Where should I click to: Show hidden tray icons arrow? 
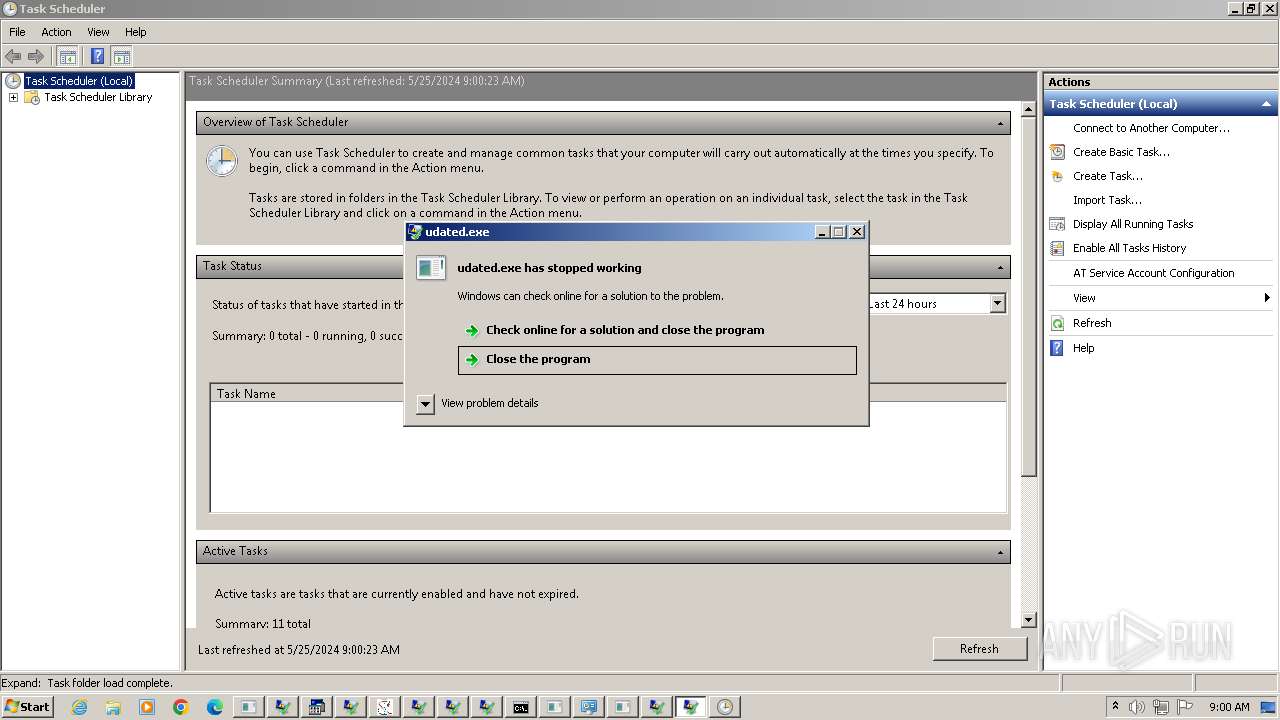click(1116, 706)
